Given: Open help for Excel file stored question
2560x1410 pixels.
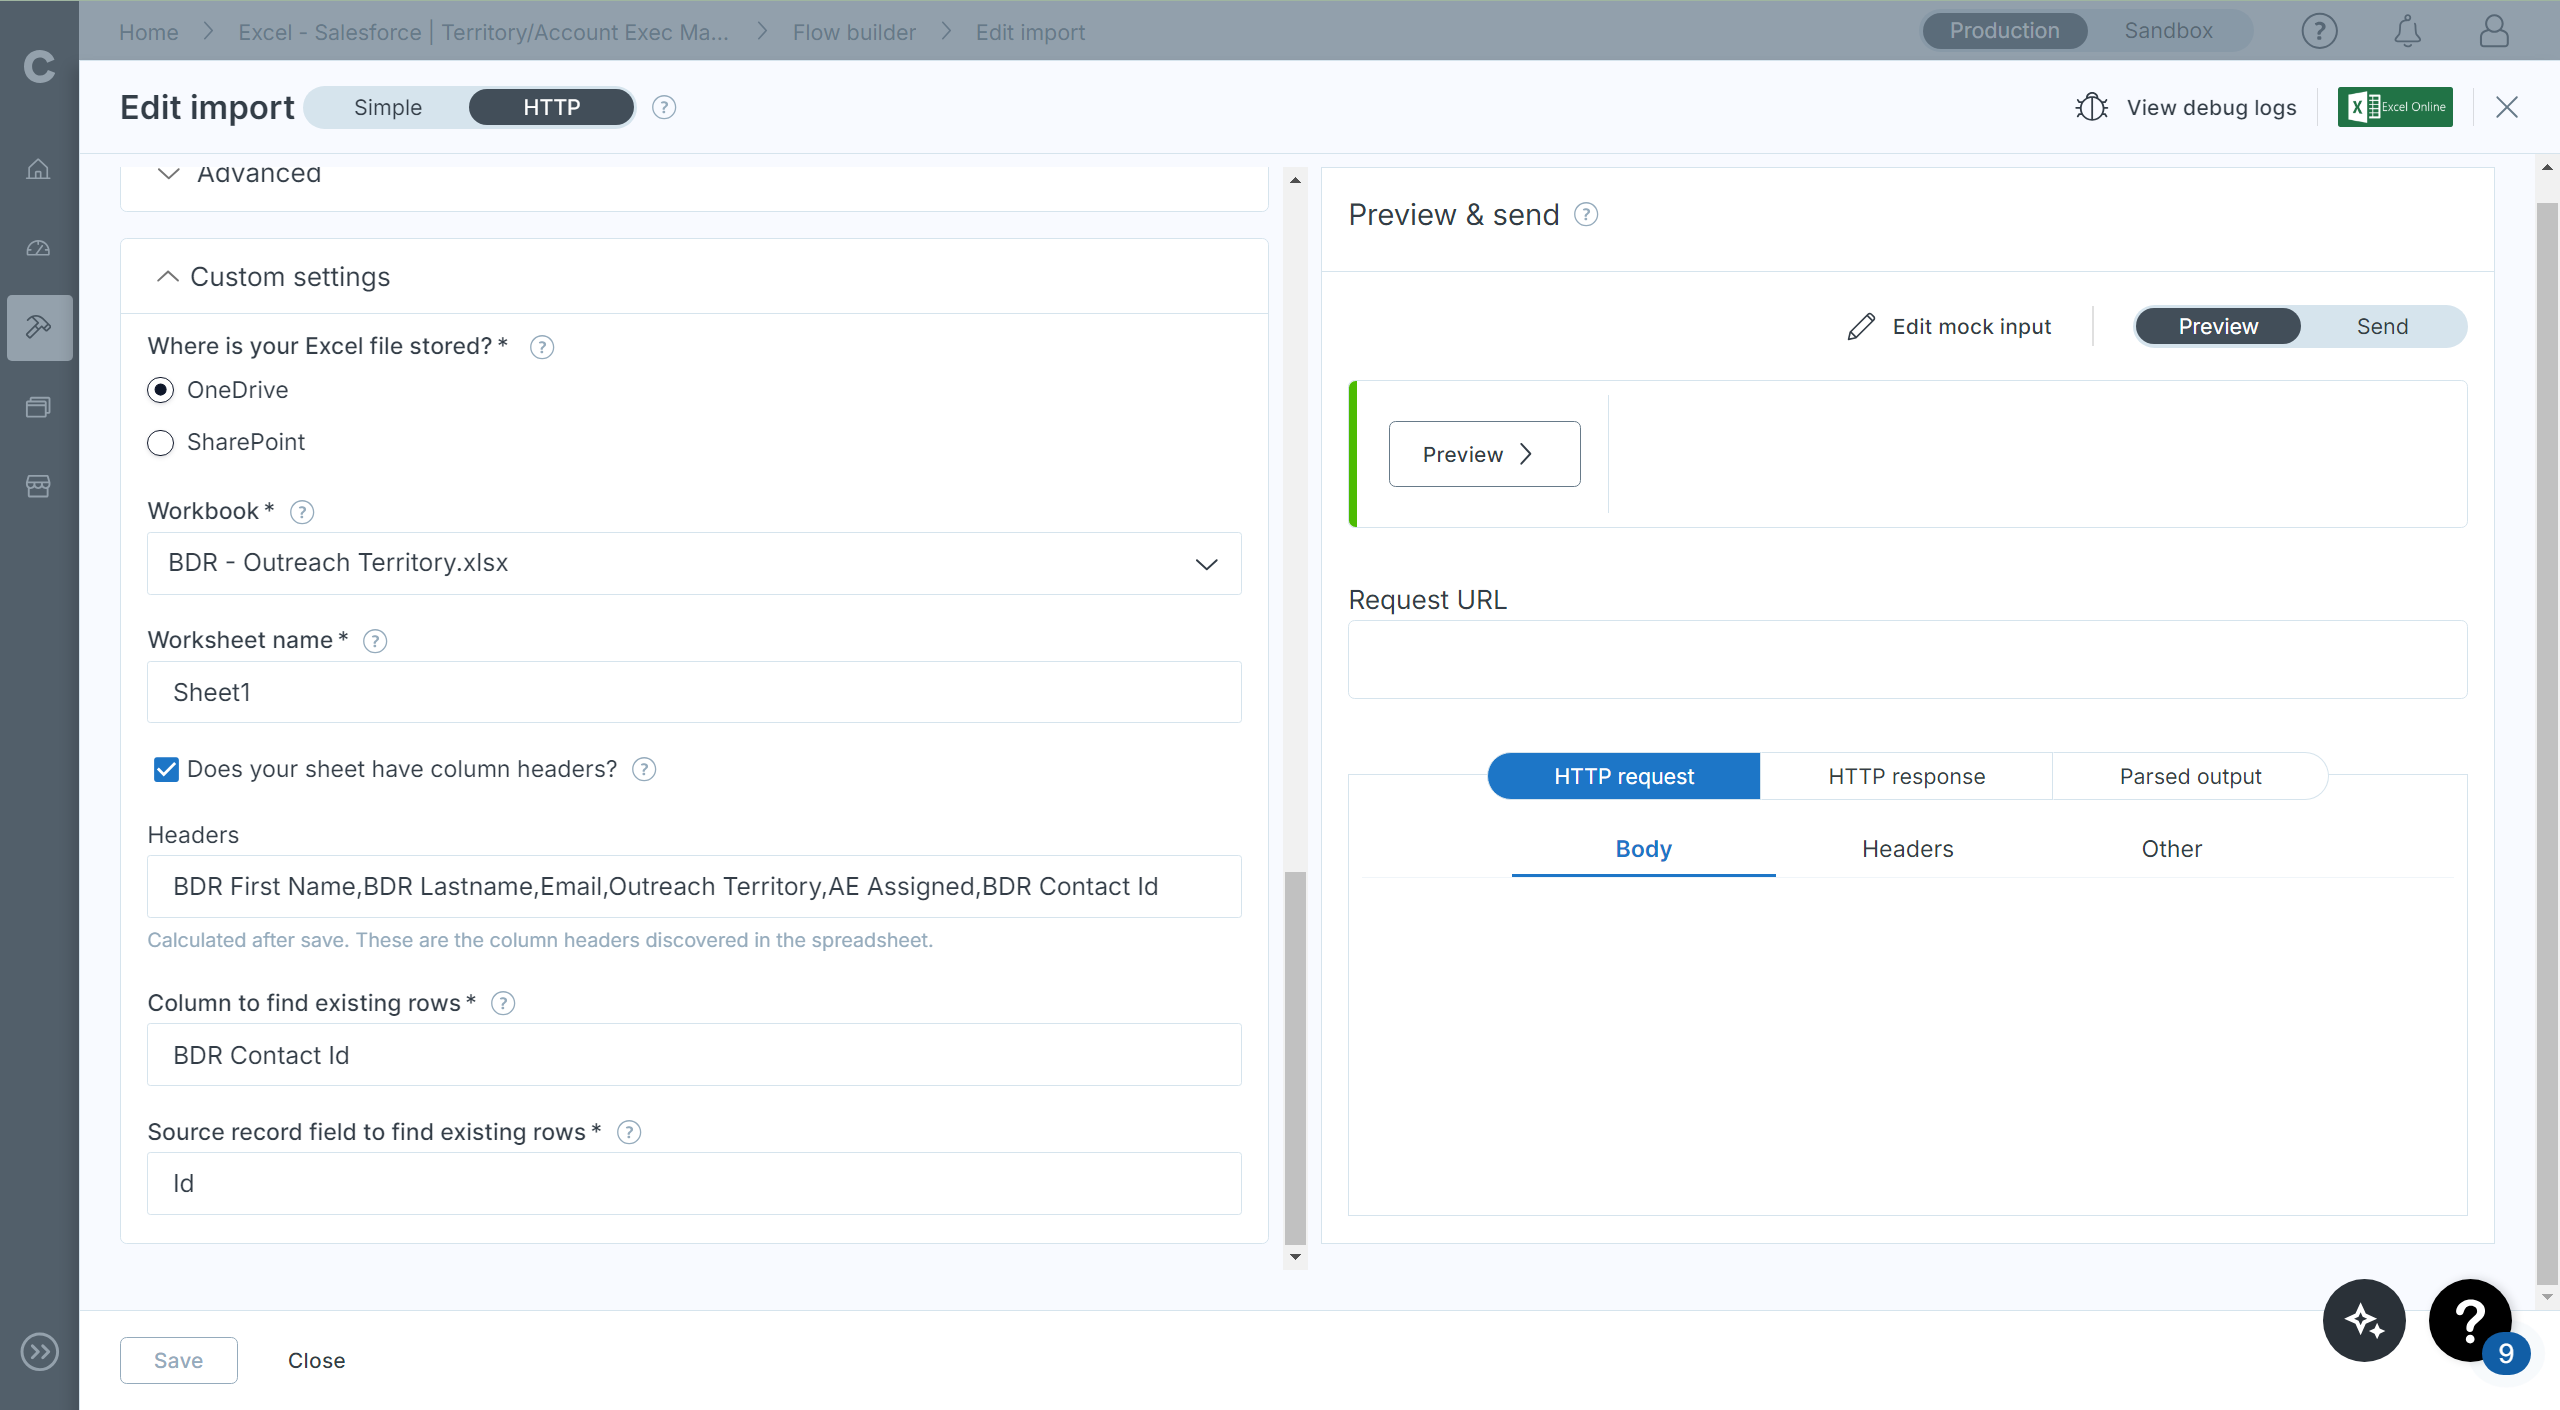Looking at the screenshot, I should click(x=542, y=347).
